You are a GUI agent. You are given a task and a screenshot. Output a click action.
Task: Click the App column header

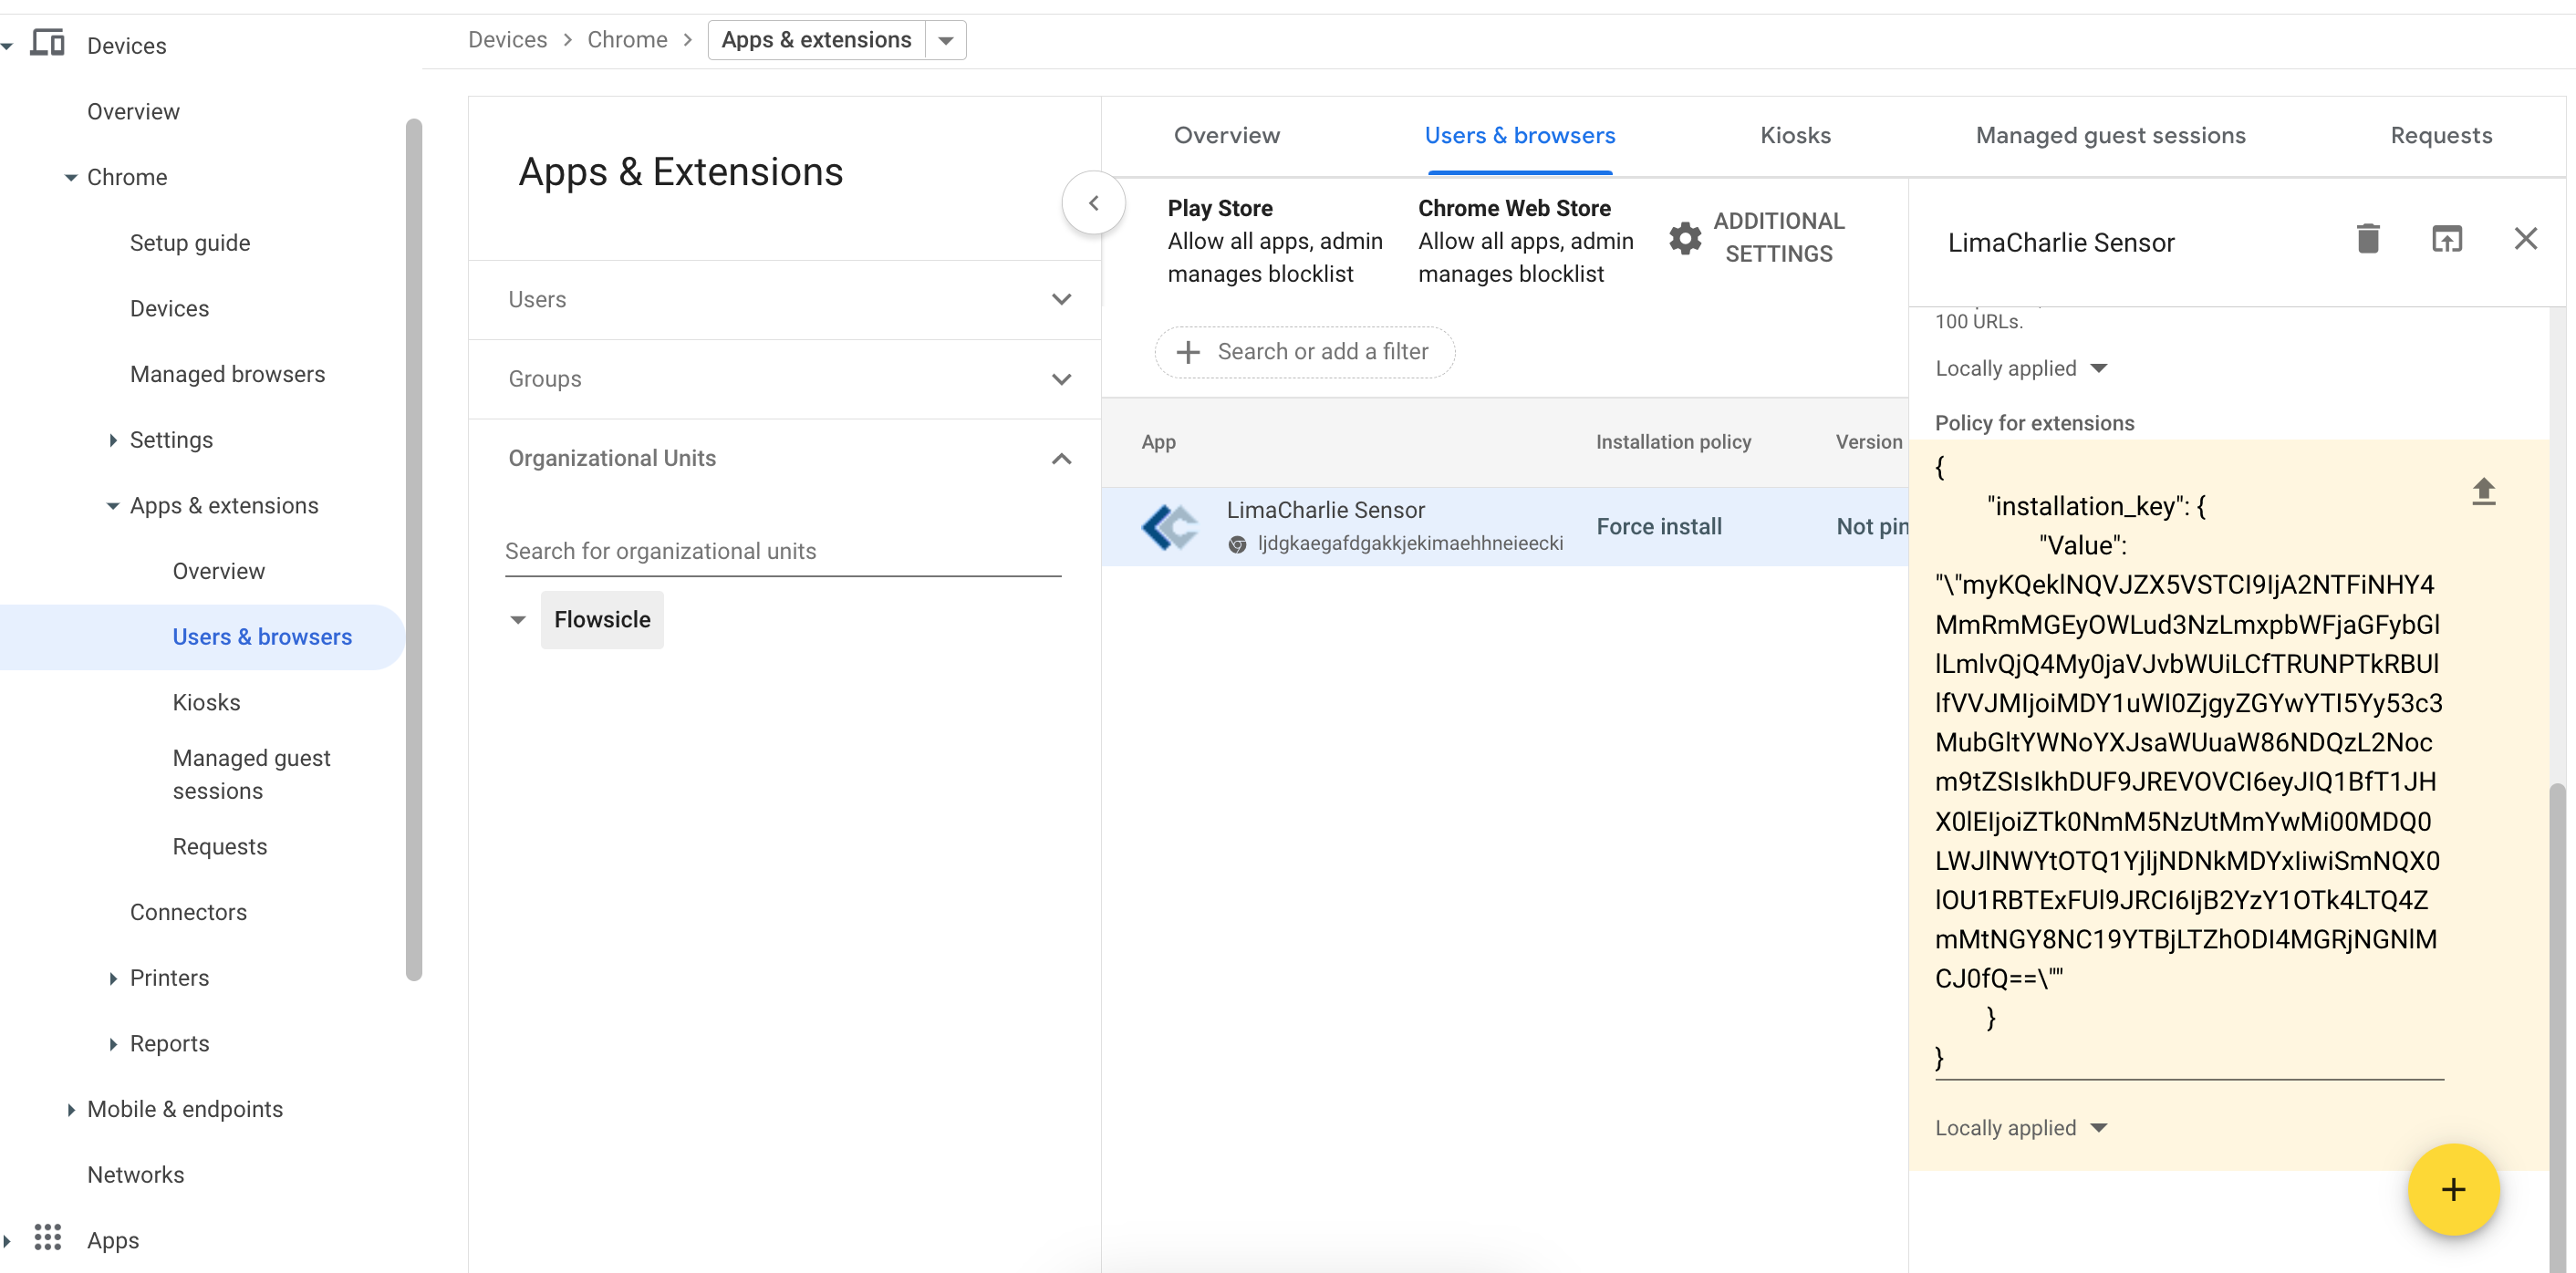1158,442
